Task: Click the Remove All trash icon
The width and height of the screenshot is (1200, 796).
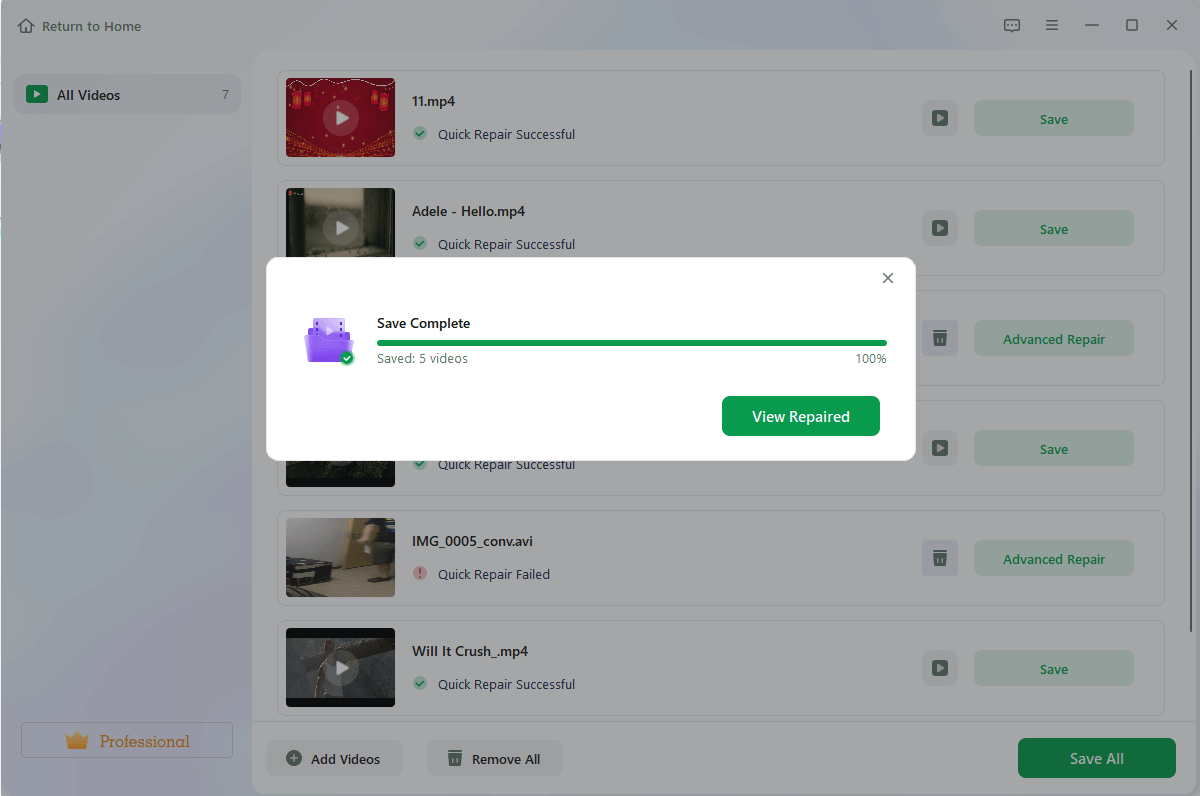Action: [x=455, y=759]
